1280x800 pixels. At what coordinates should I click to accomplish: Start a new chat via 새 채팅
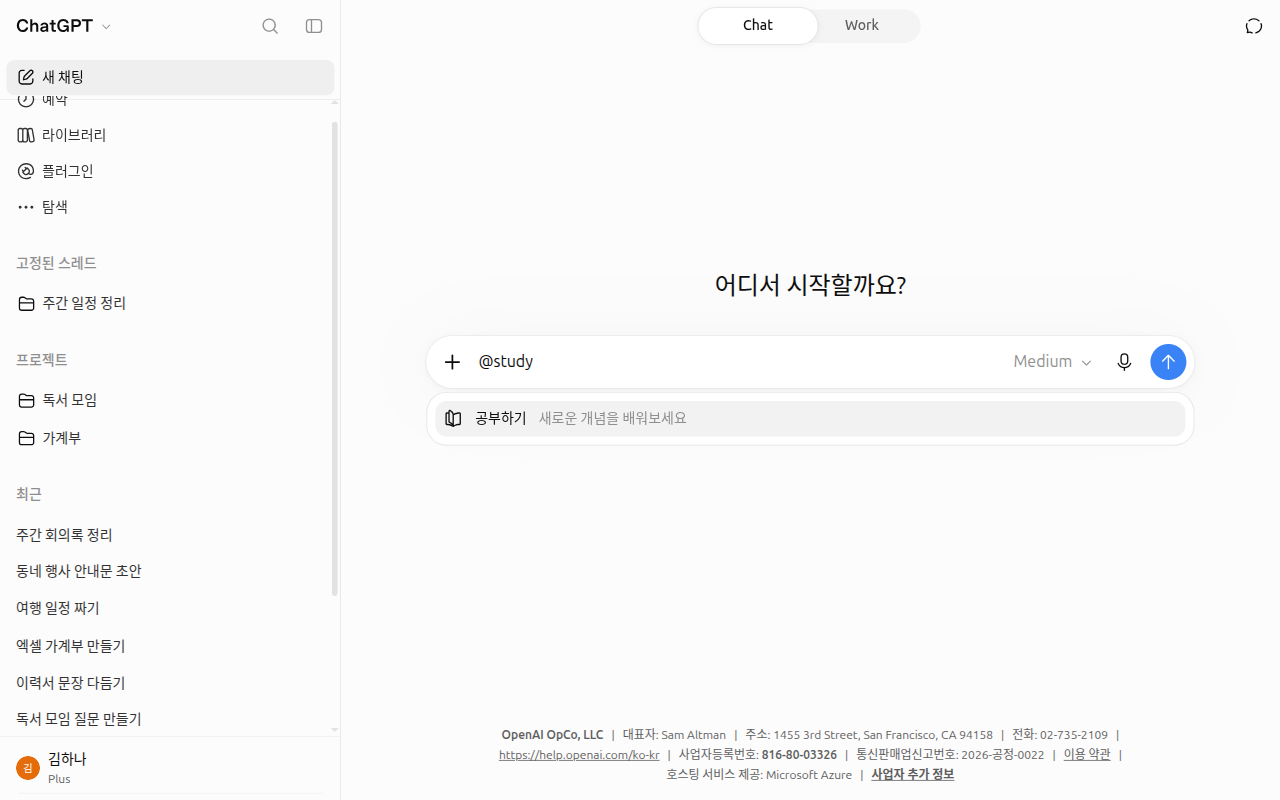point(170,77)
